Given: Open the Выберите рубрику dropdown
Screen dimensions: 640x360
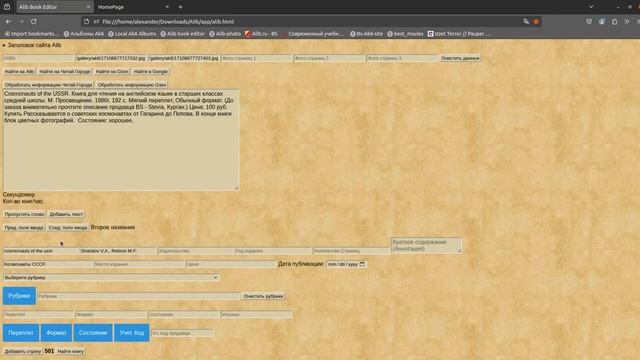Looking at the screenshot, I should [x=111, y=278].
